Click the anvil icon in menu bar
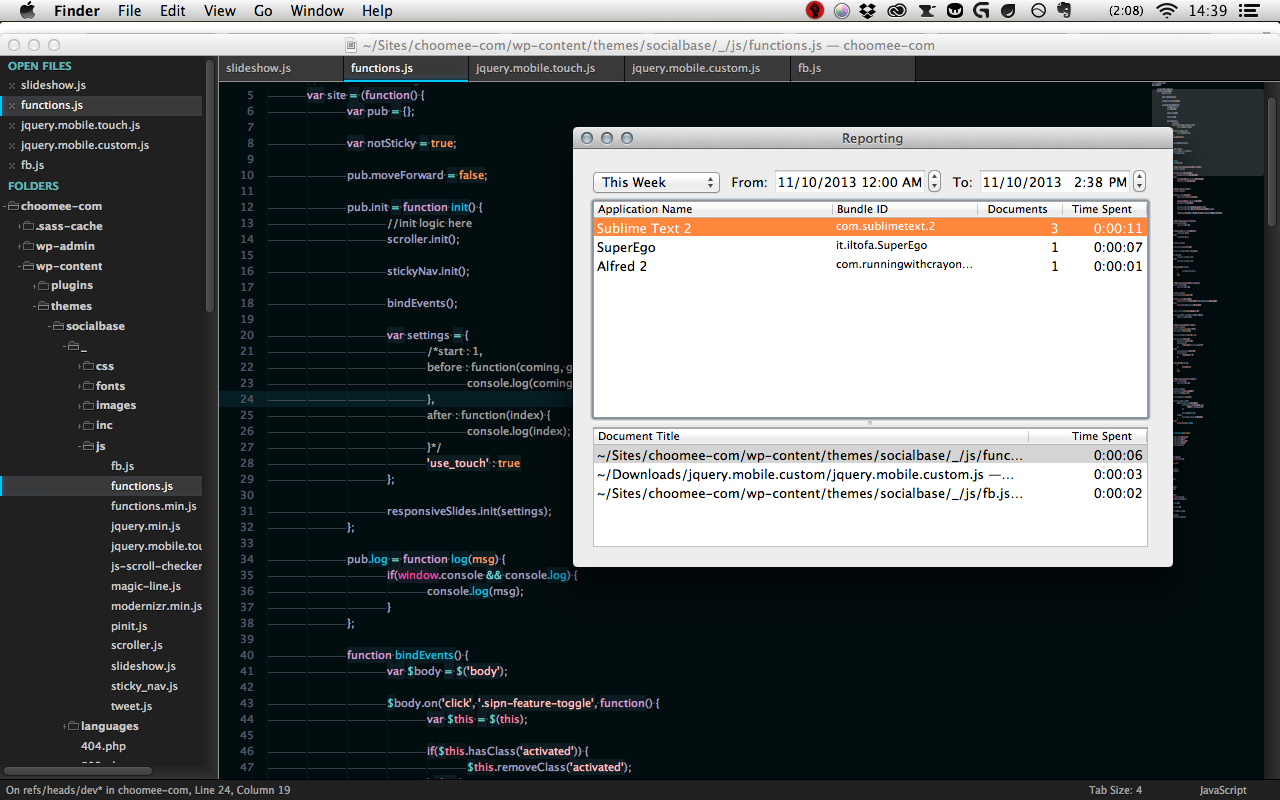This screenshot has height=800, width=1280. coord(926,11)
